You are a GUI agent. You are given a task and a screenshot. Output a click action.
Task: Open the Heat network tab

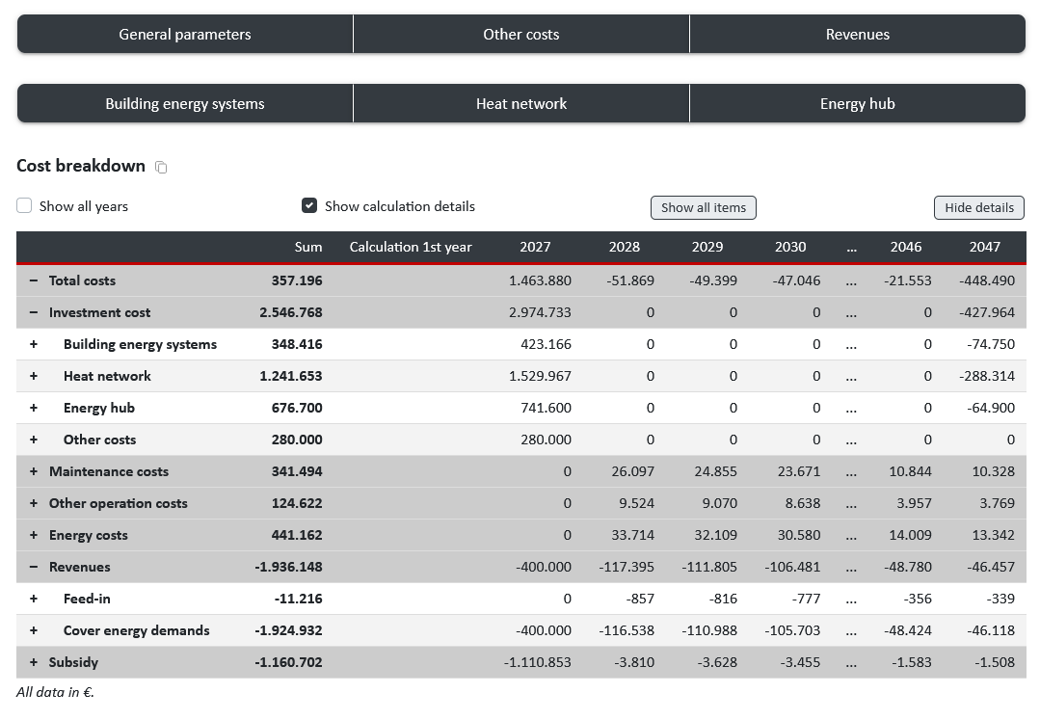[521, 103]
